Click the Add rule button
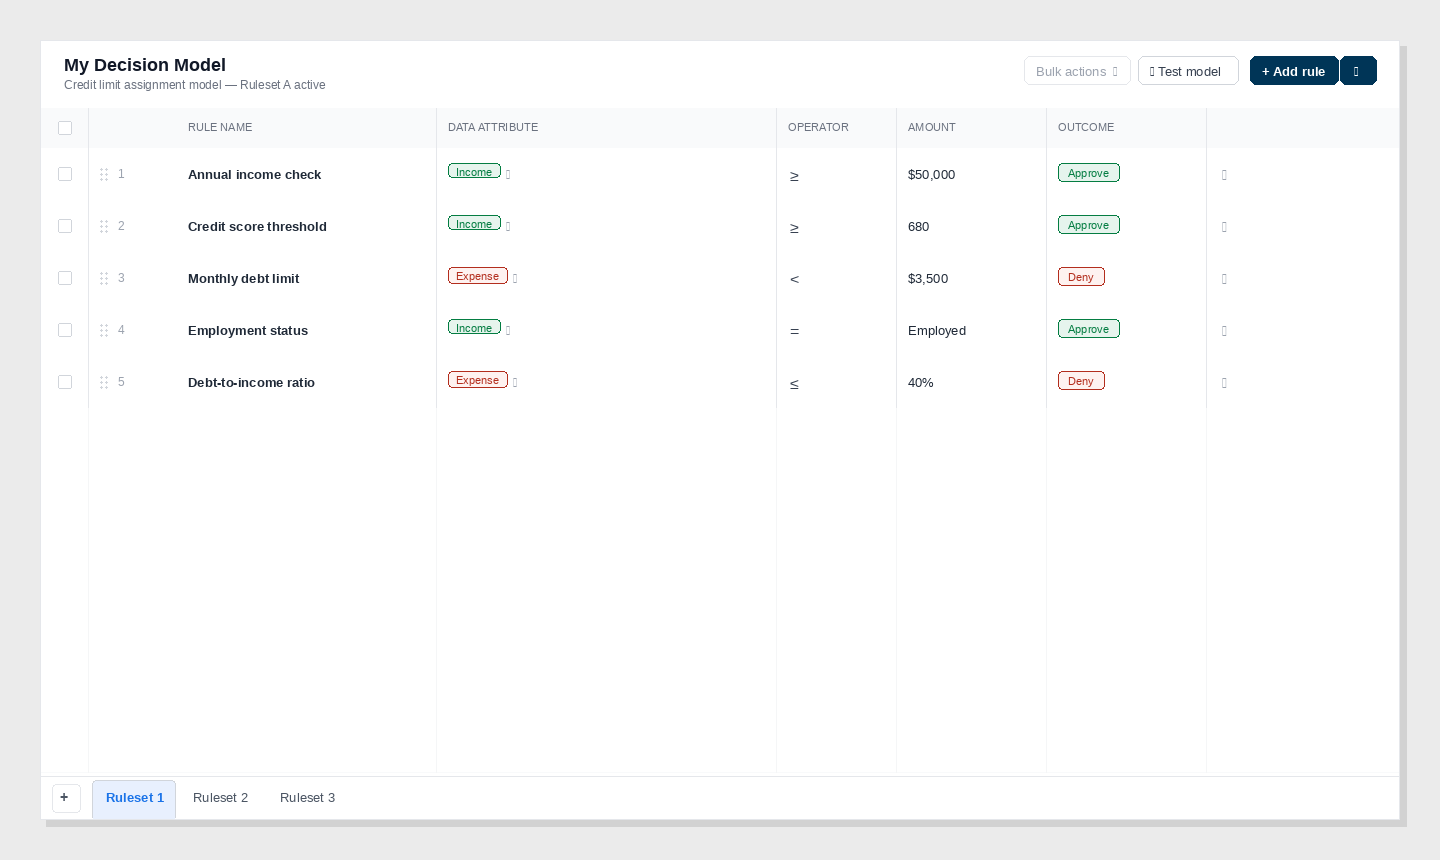The width and height of the screenshot is (1440, 860). [x=1294, y=71]
